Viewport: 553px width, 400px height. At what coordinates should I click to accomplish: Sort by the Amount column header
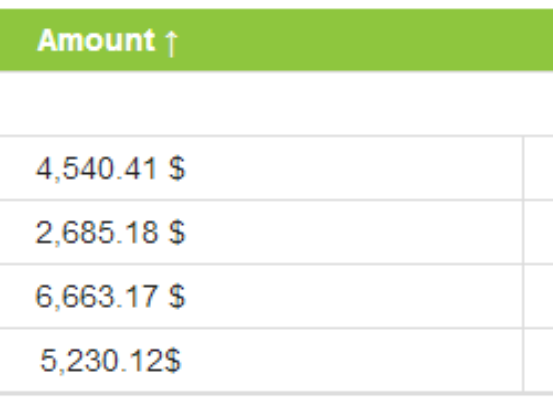[x=96, y=41]
